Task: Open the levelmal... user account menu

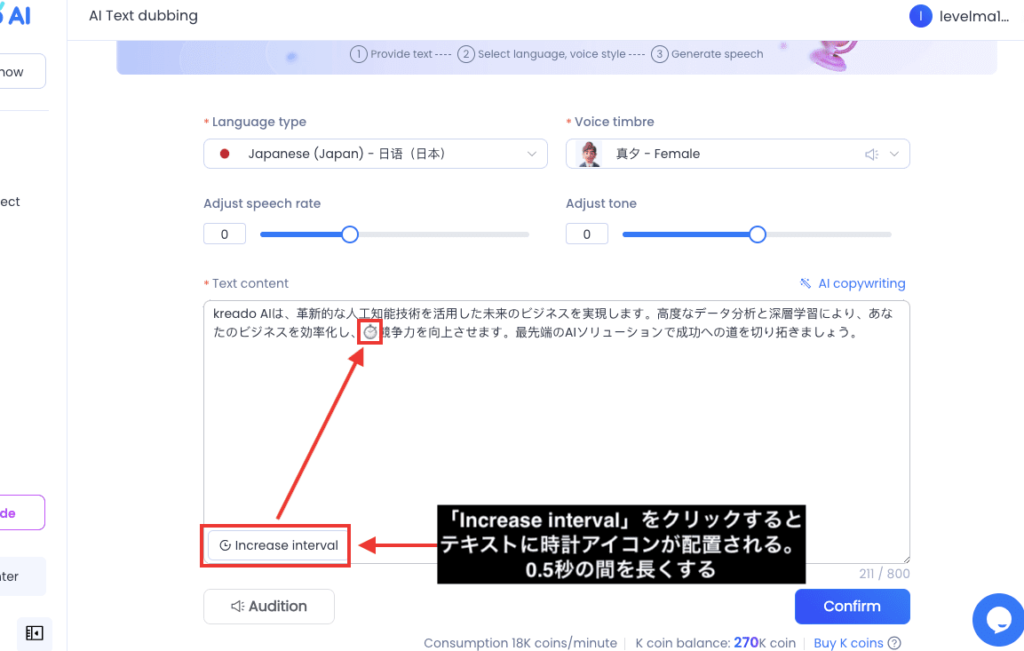Action: tap(959, 16)
